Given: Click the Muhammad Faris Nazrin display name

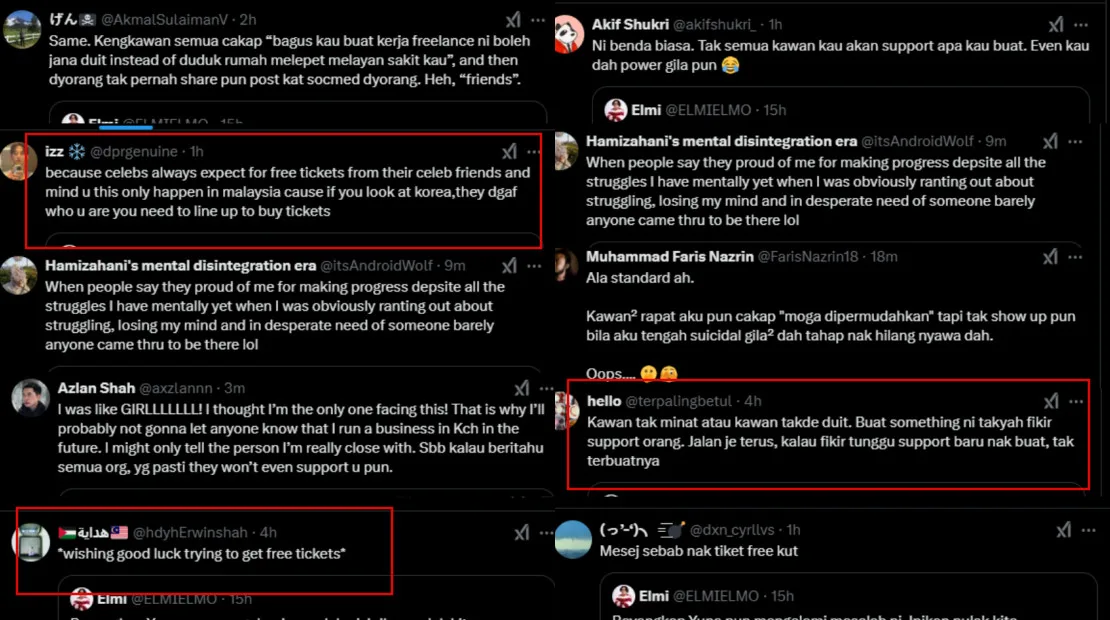Looking at the screenshot, I should (x=669, y=257).
